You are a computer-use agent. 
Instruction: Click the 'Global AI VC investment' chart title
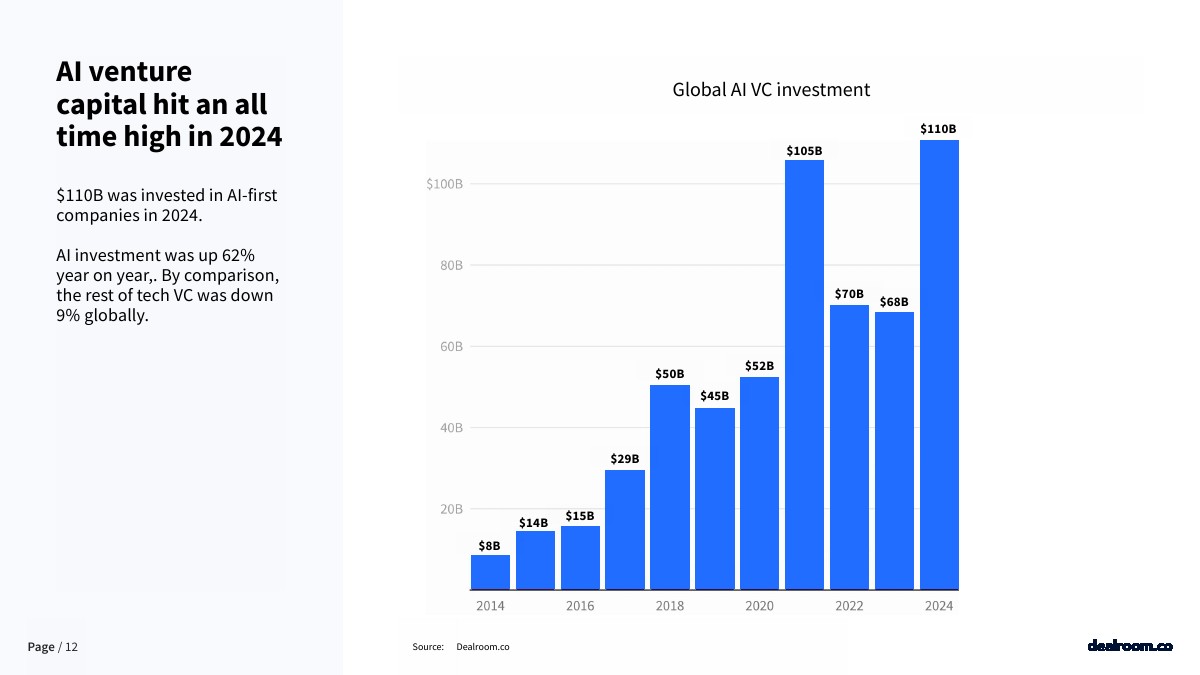tap(771, 90)
